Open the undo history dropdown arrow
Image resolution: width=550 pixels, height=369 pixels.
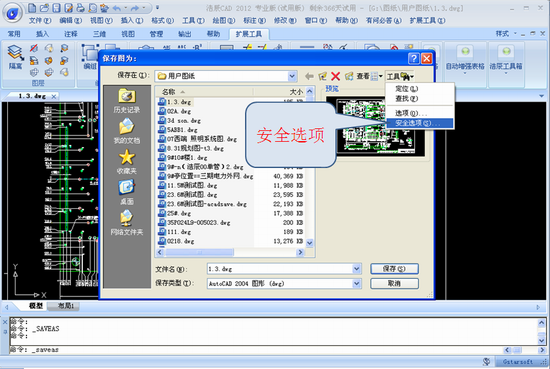tap(125, 8)
